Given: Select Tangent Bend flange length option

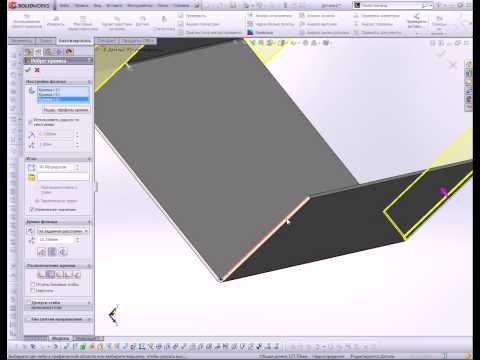Looking at the screenshot, I should [x=63, y=252].
